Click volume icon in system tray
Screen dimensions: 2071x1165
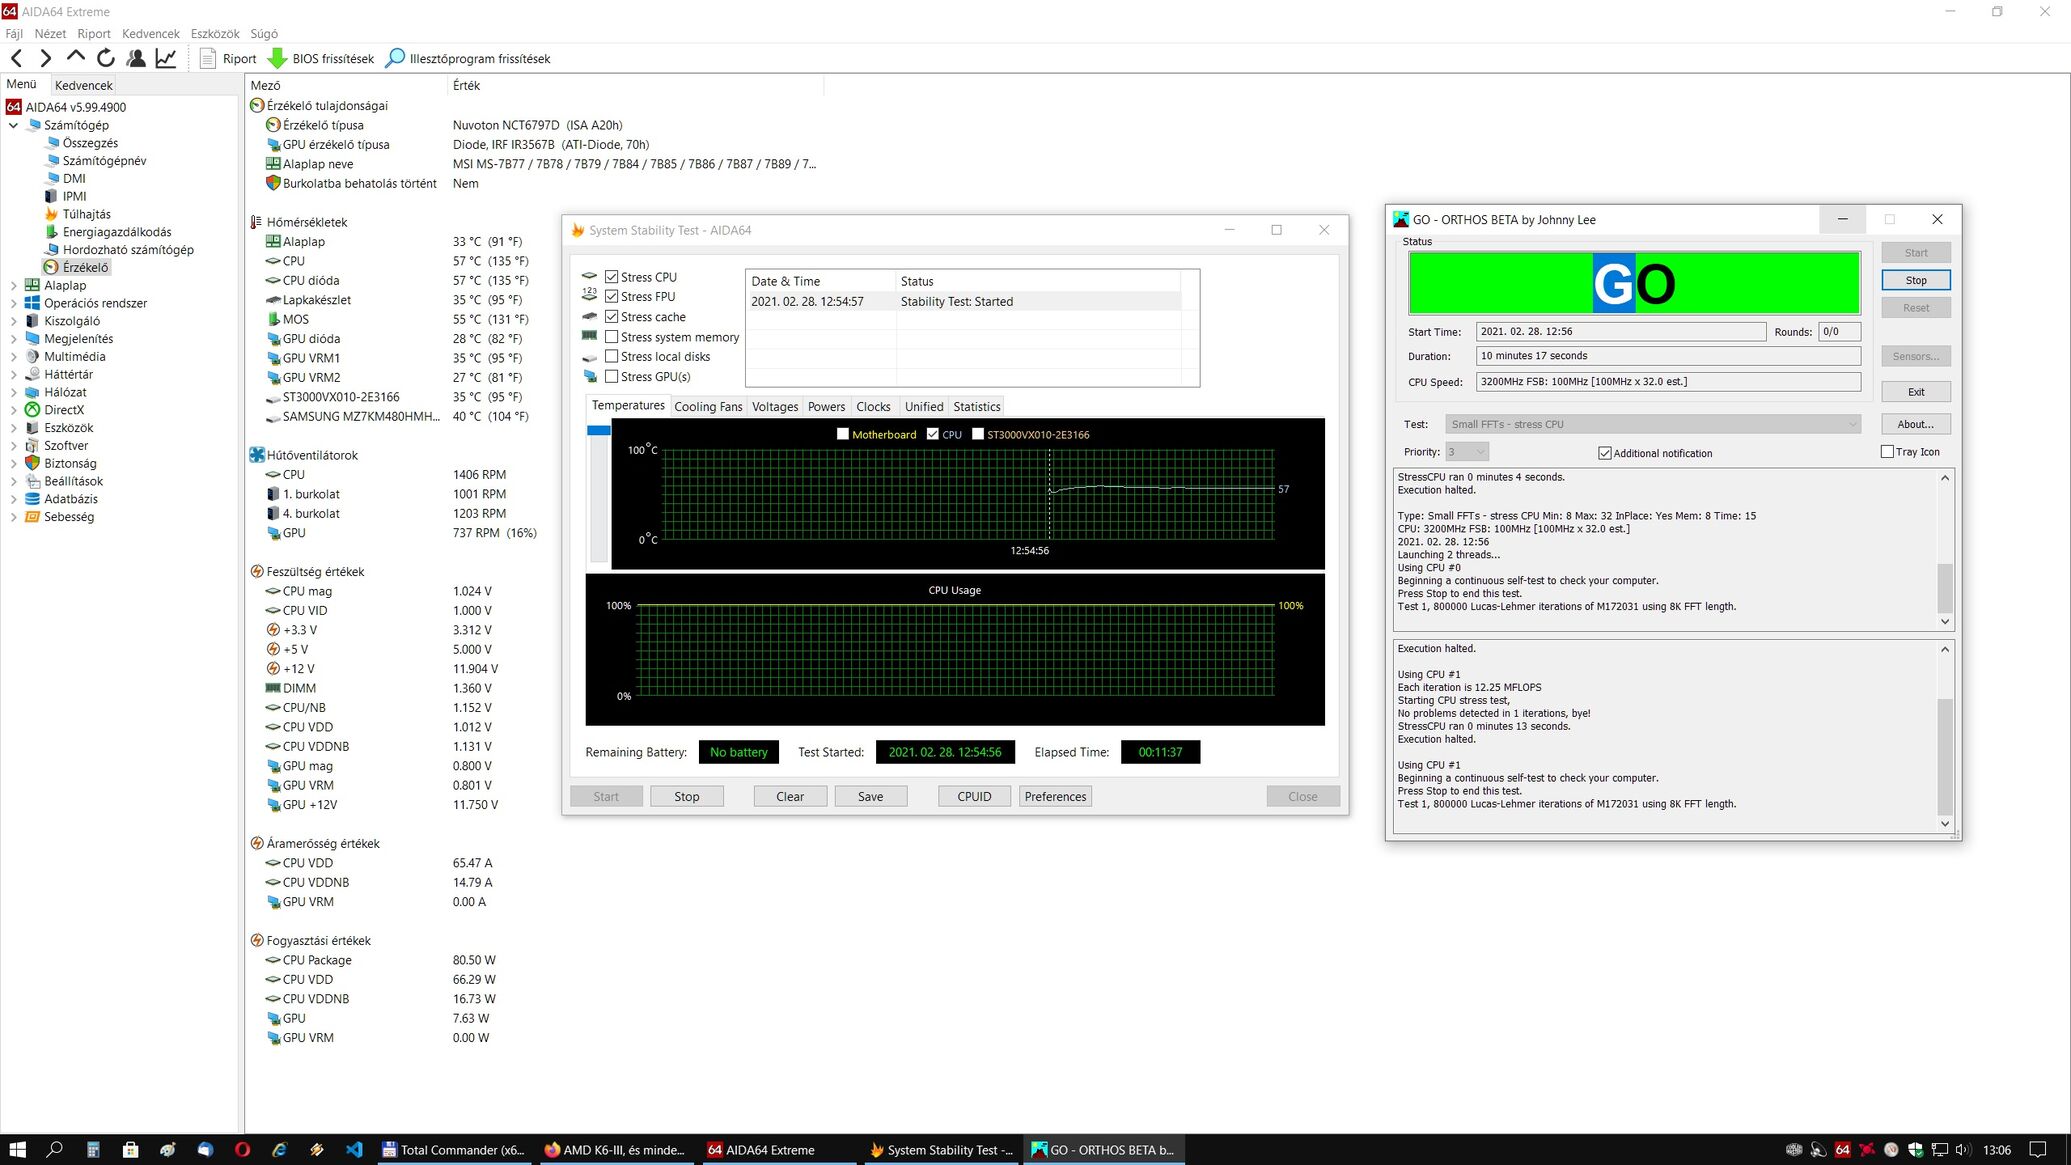click(x=1962, y=1150)
